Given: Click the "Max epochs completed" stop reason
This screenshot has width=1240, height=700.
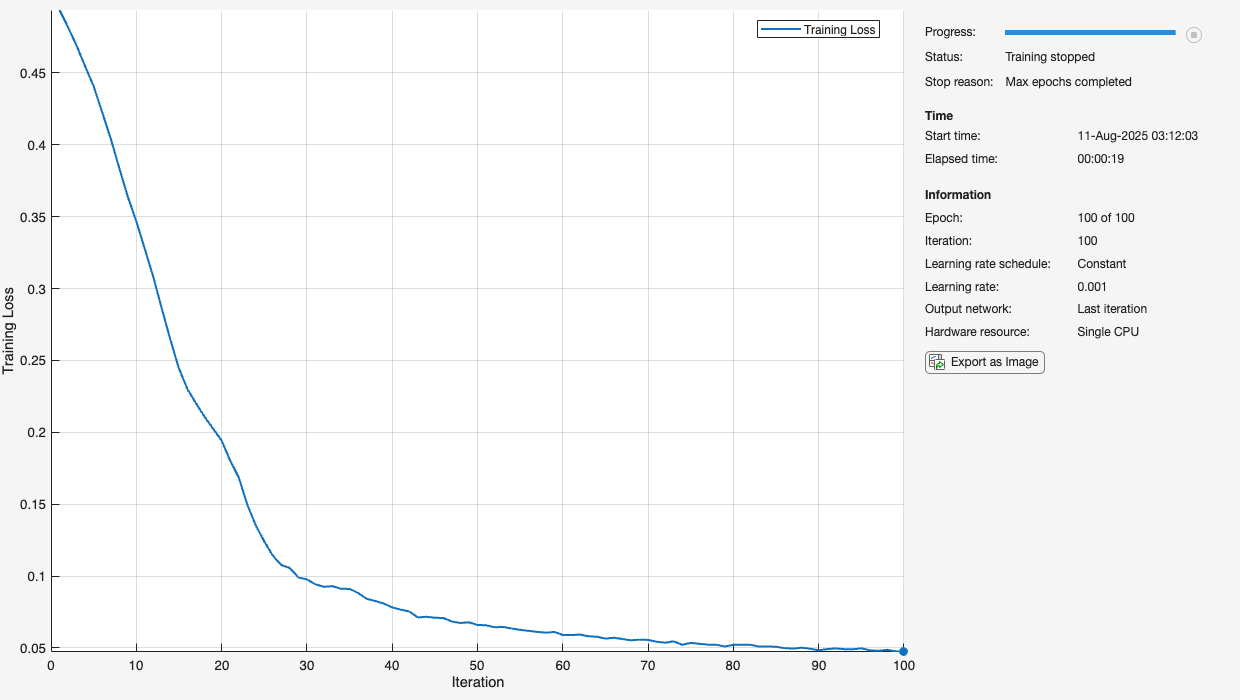Looking at the screenshot, I should tap(1068, 82).
